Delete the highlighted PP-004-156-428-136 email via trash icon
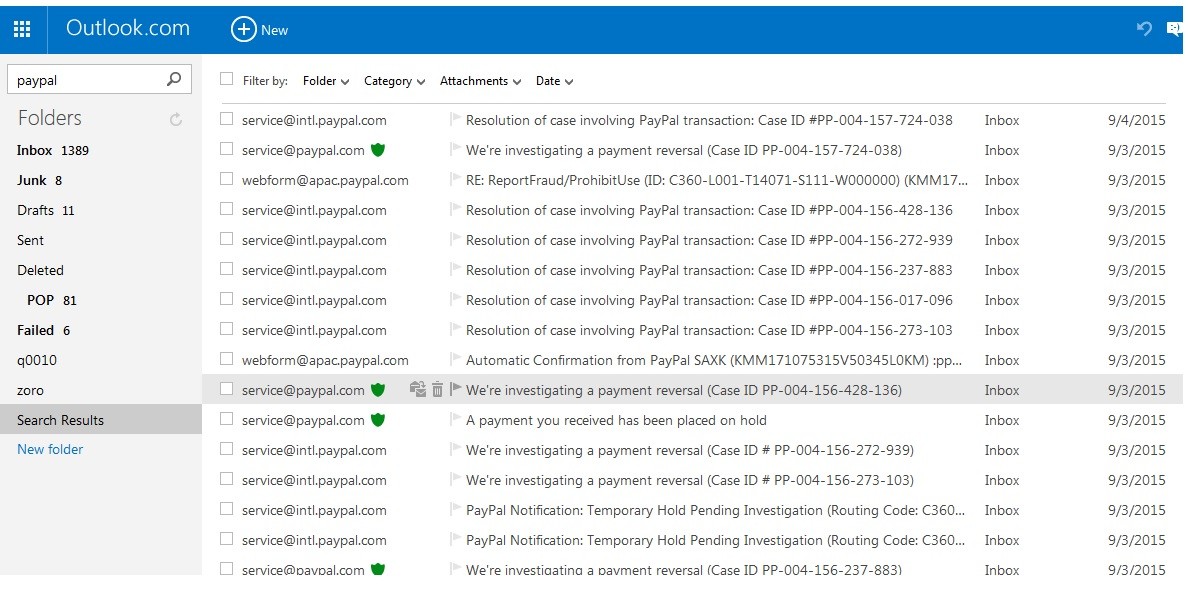 coord(437,390)
